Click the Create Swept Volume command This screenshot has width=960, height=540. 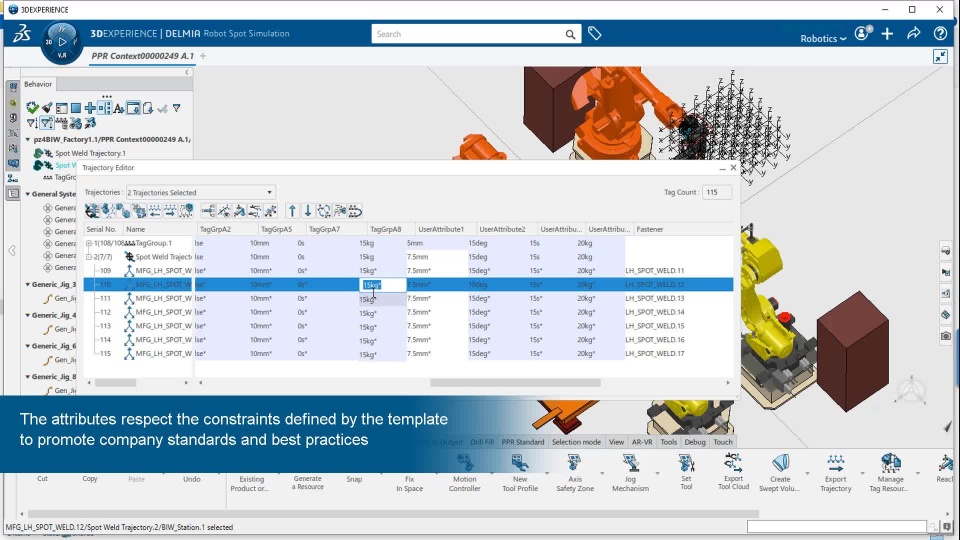(x=780, y=473)
